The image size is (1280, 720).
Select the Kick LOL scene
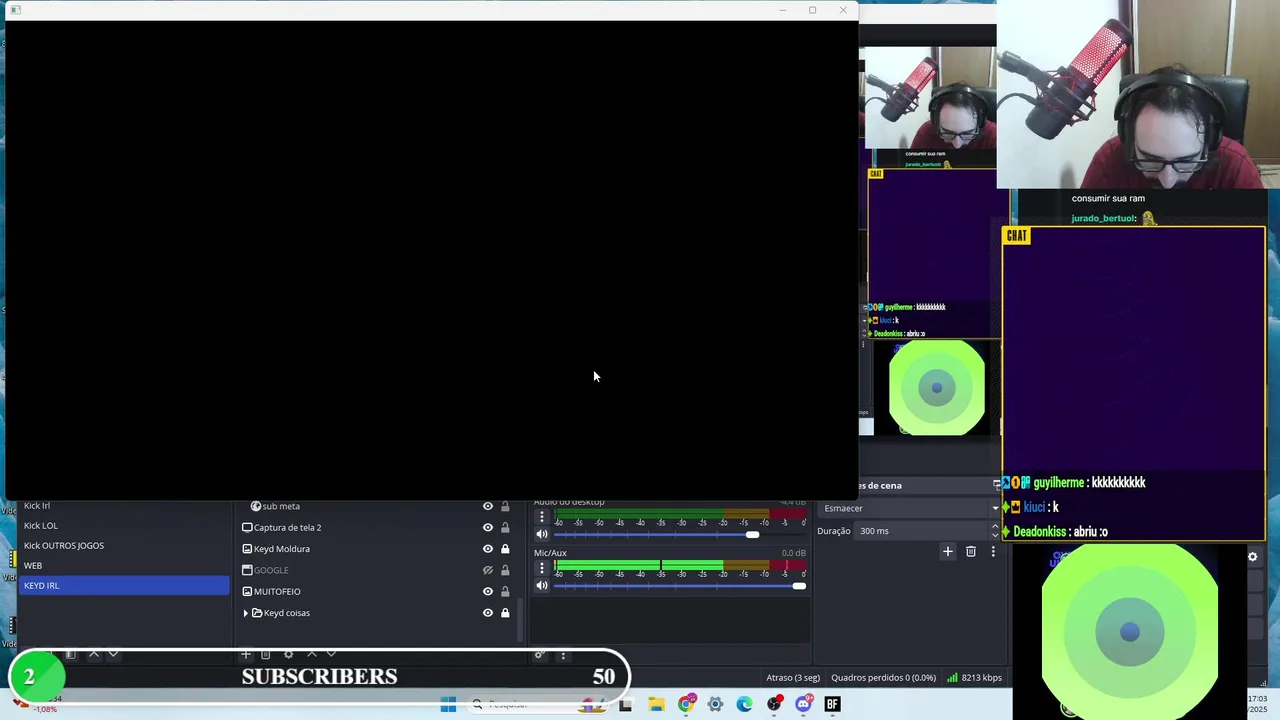(124, 526)
